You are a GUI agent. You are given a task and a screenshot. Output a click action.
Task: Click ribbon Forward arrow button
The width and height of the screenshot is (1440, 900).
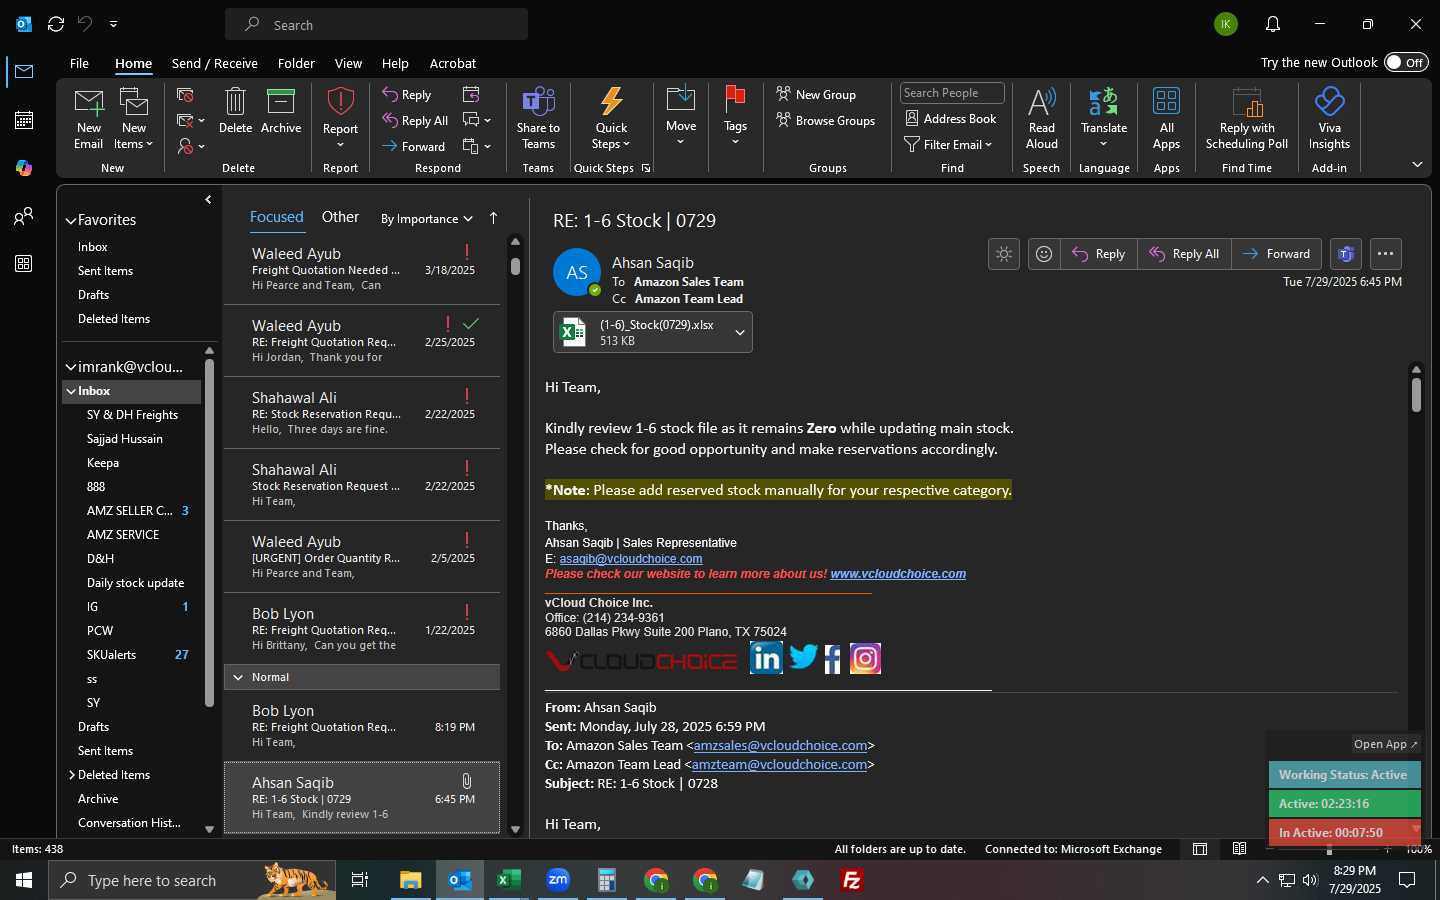(x=413, y=147)
